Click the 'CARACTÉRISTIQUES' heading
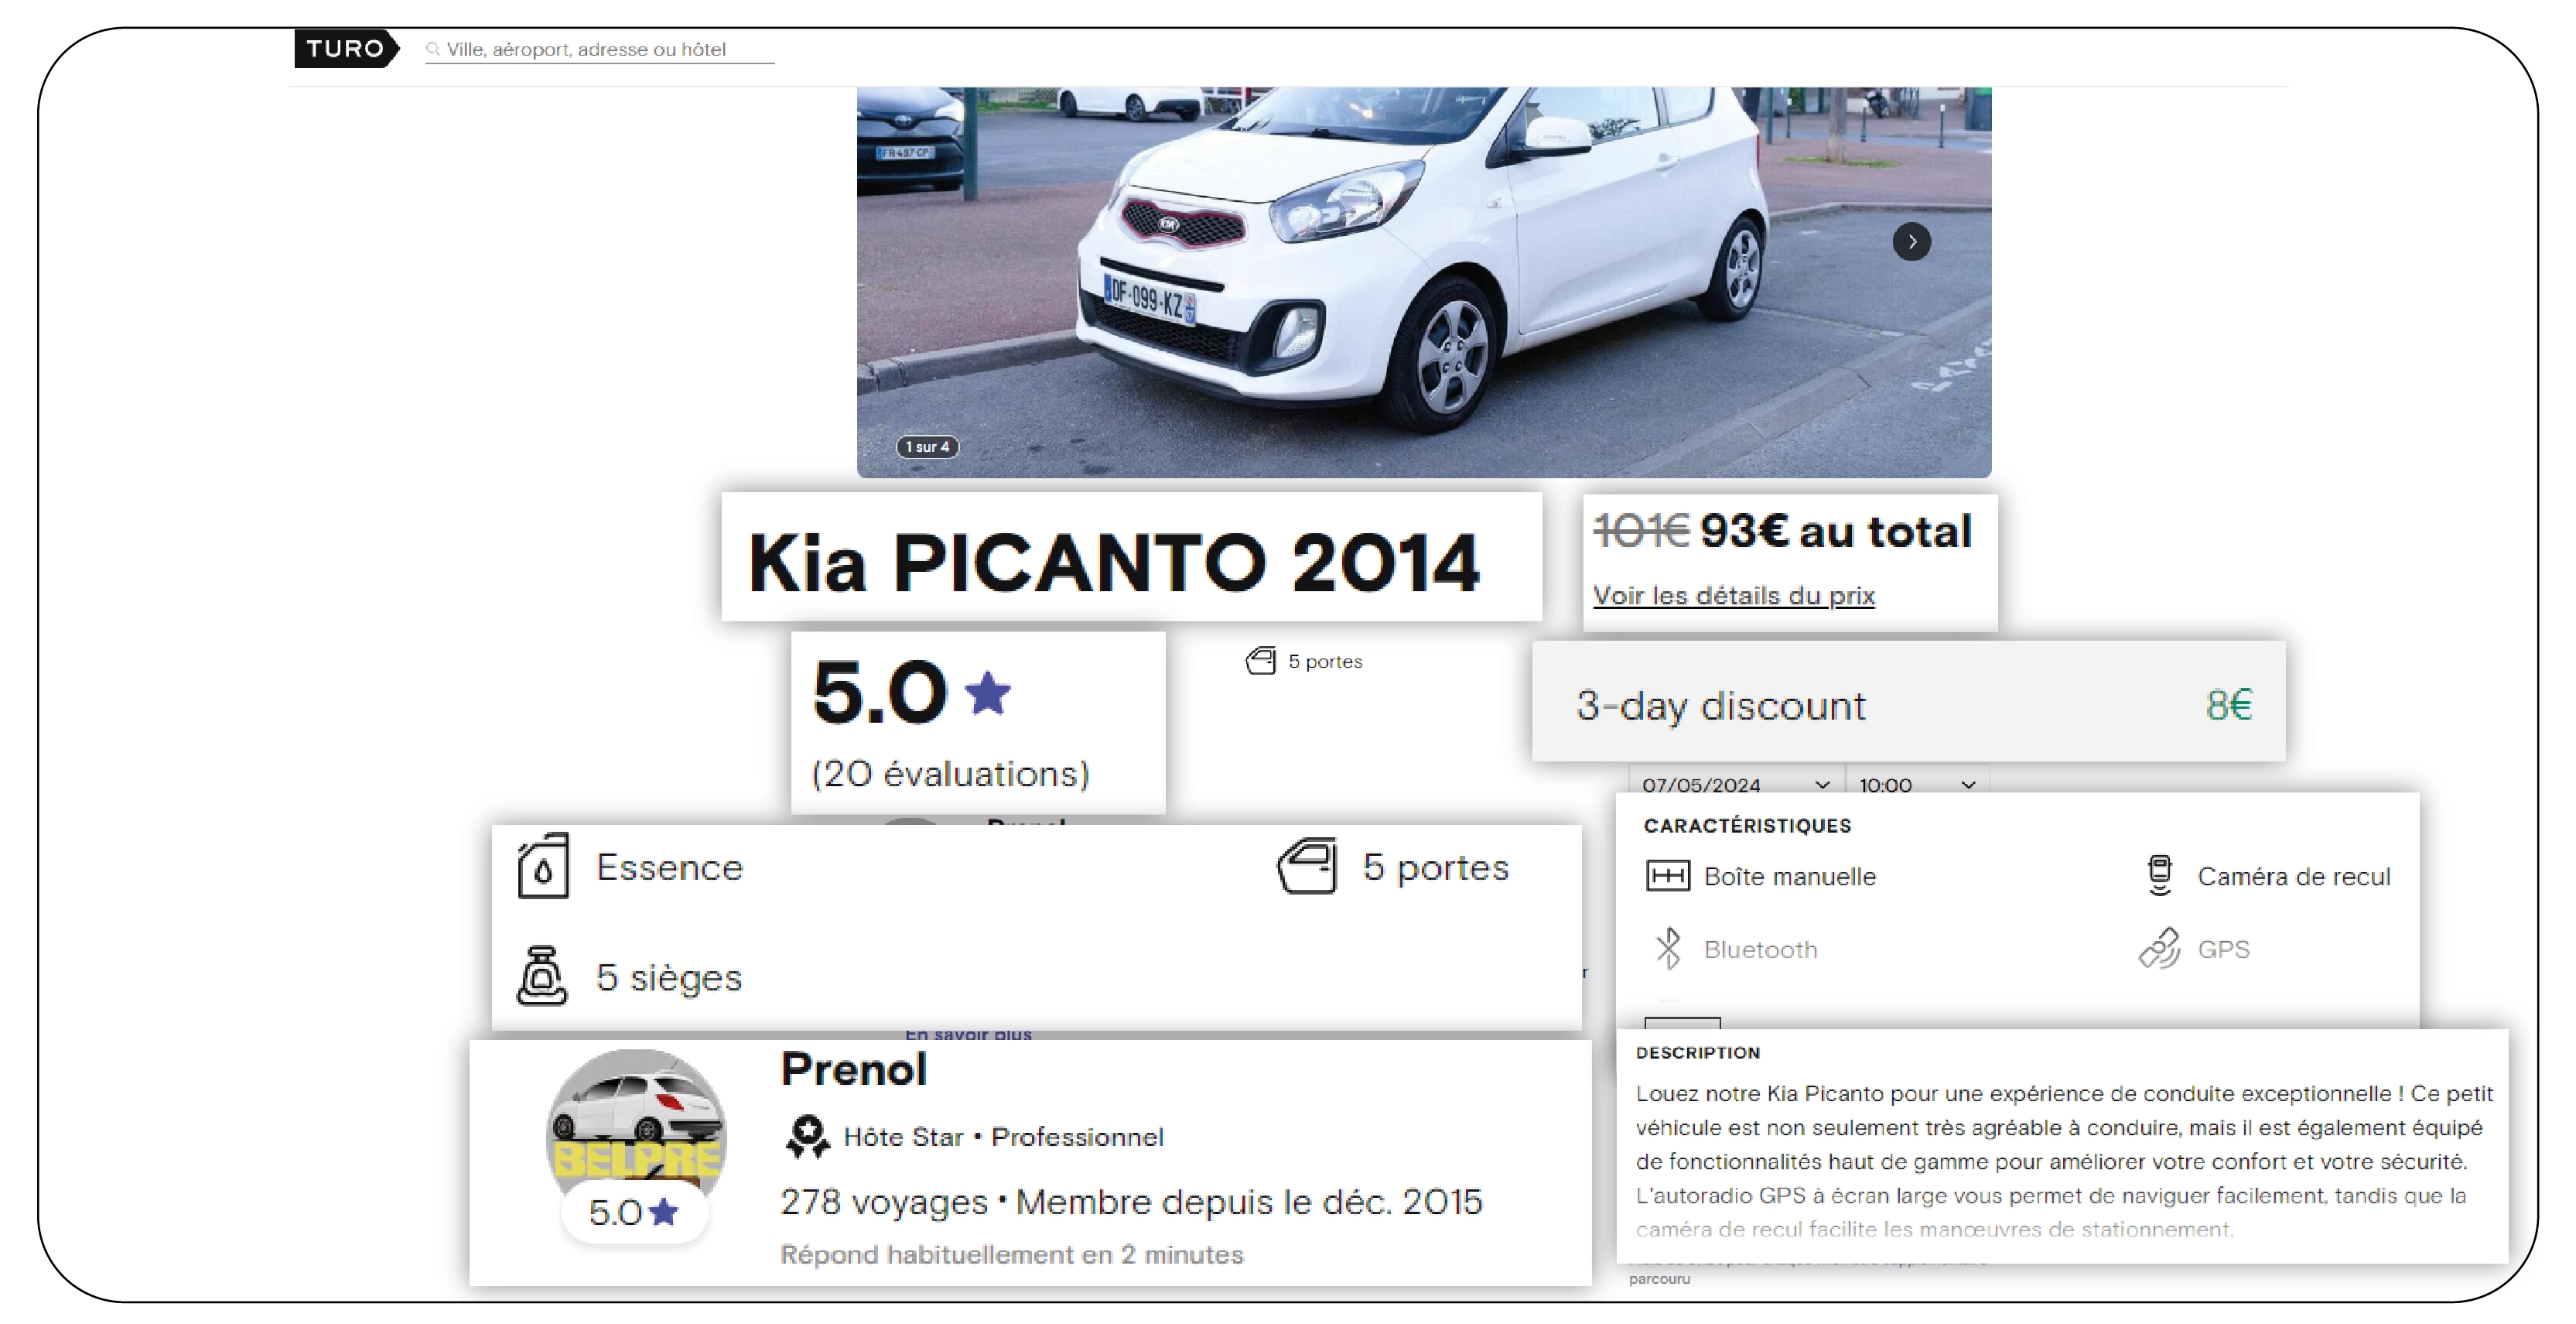The image size is (2576, 1324). pyautogui.click(x=1747, y=826)
